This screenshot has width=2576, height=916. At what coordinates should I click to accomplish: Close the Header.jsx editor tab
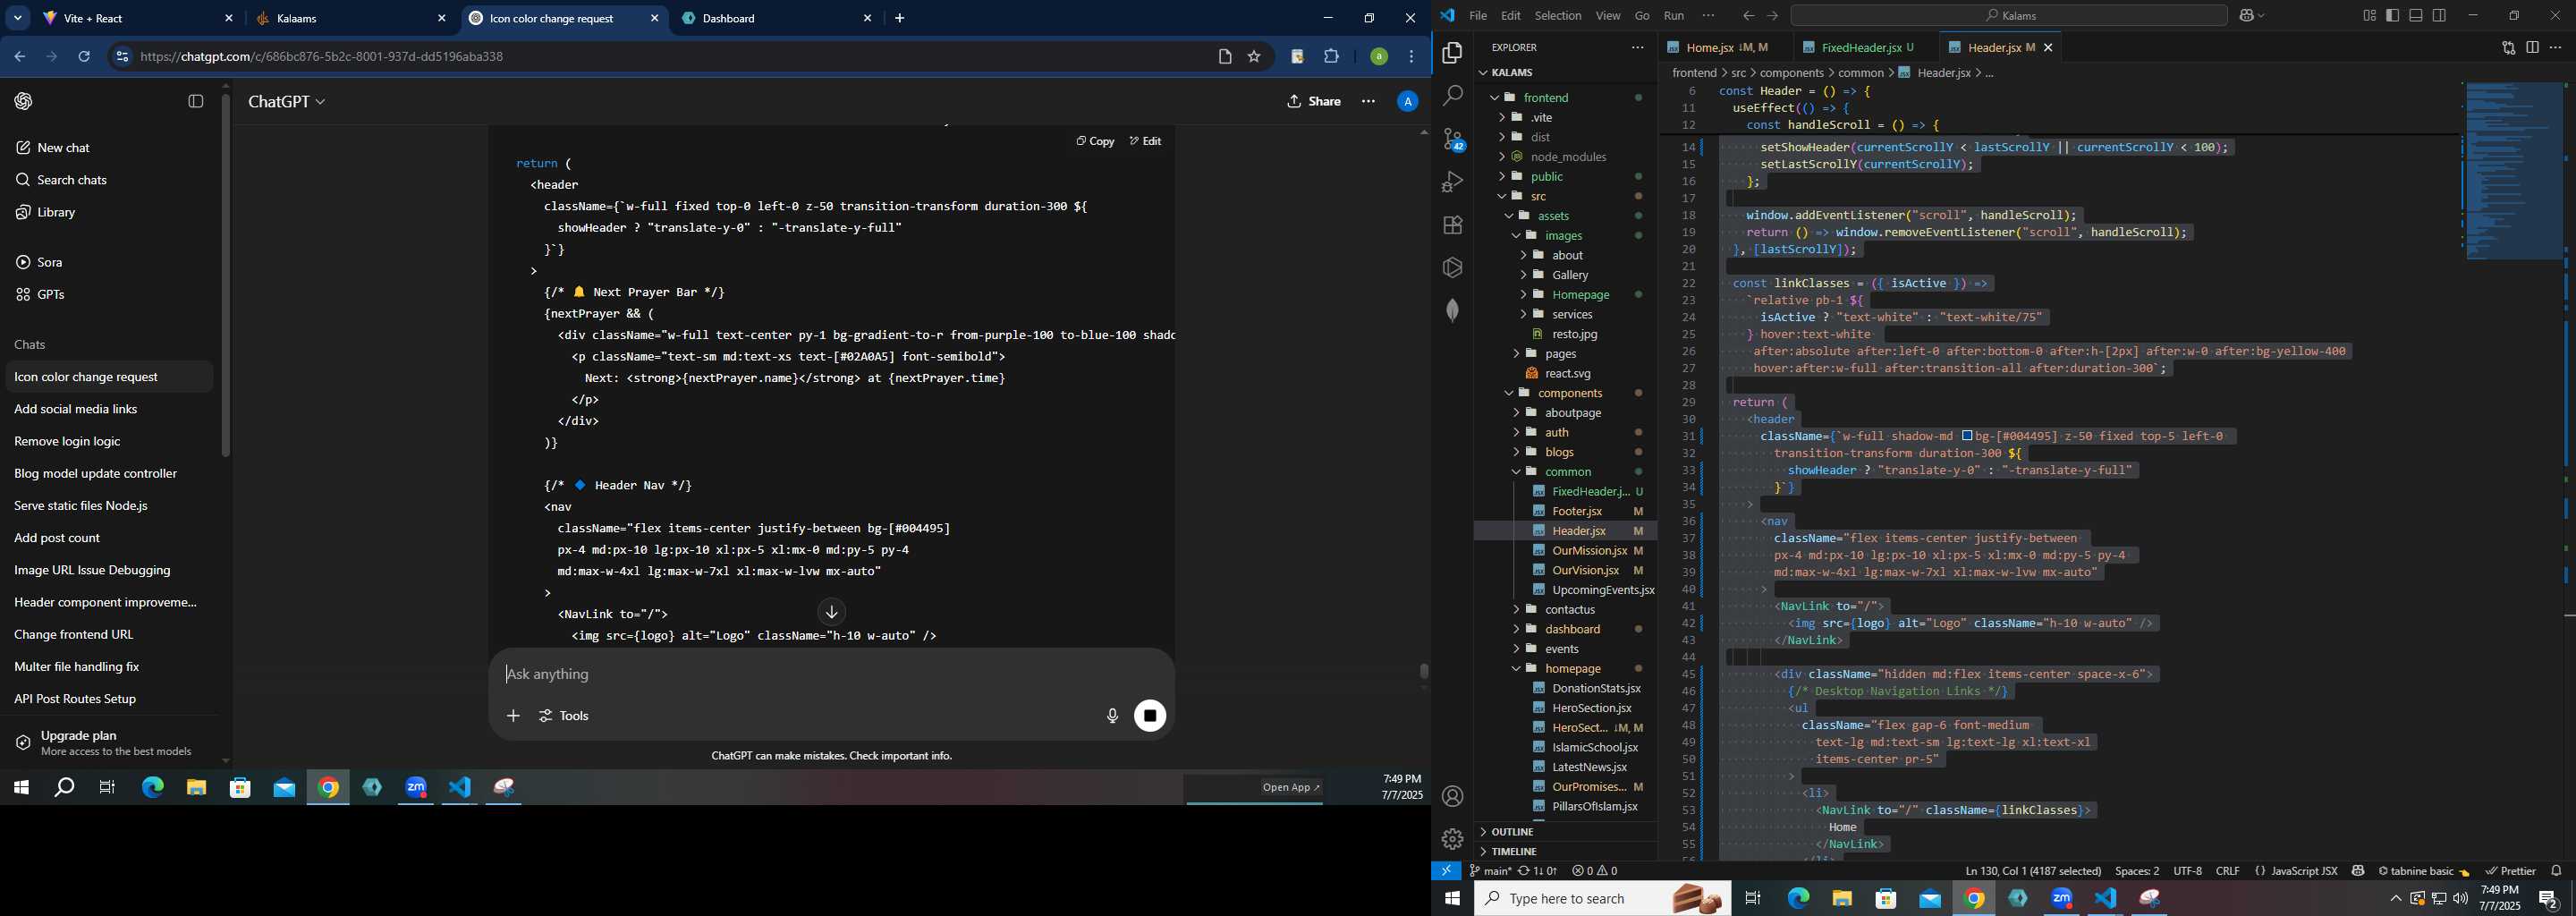click(2048, 47)
